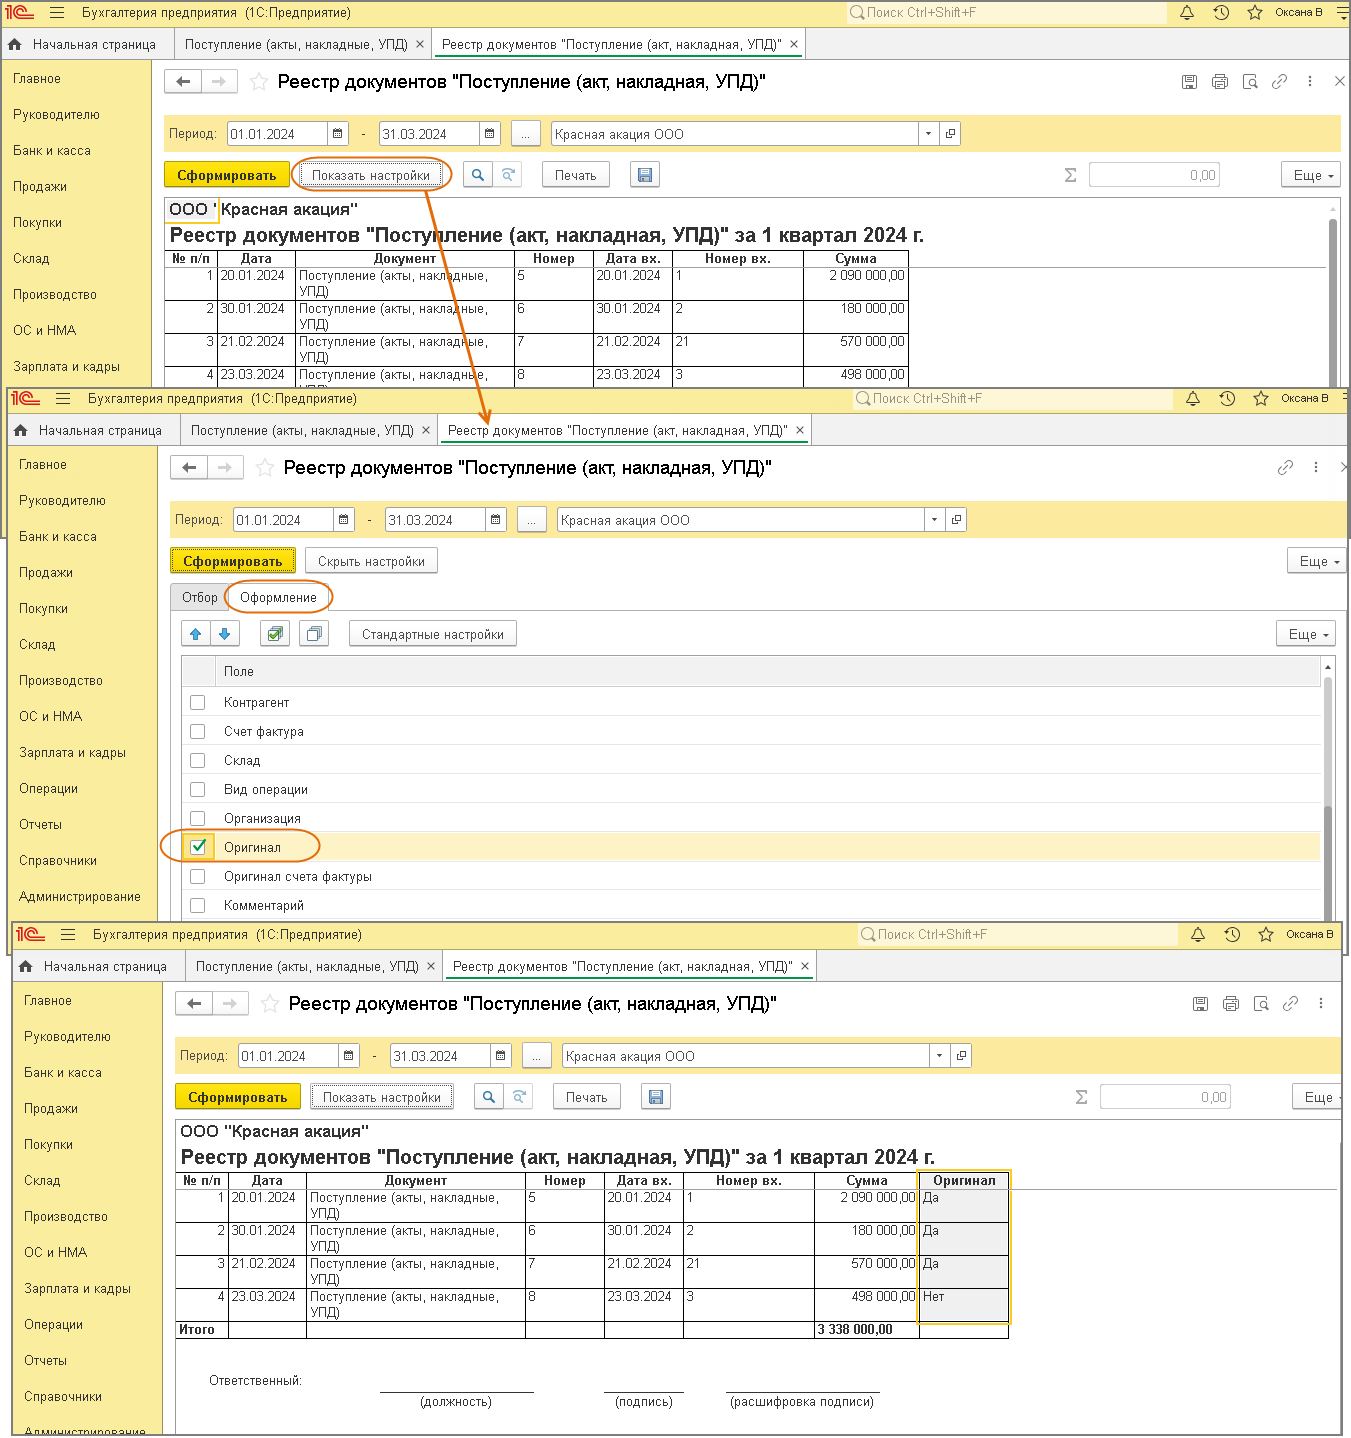Top window: click the favorites star beside Оксана В
Viewport: 1351px width, 1438px height.
coord(1255,13)
